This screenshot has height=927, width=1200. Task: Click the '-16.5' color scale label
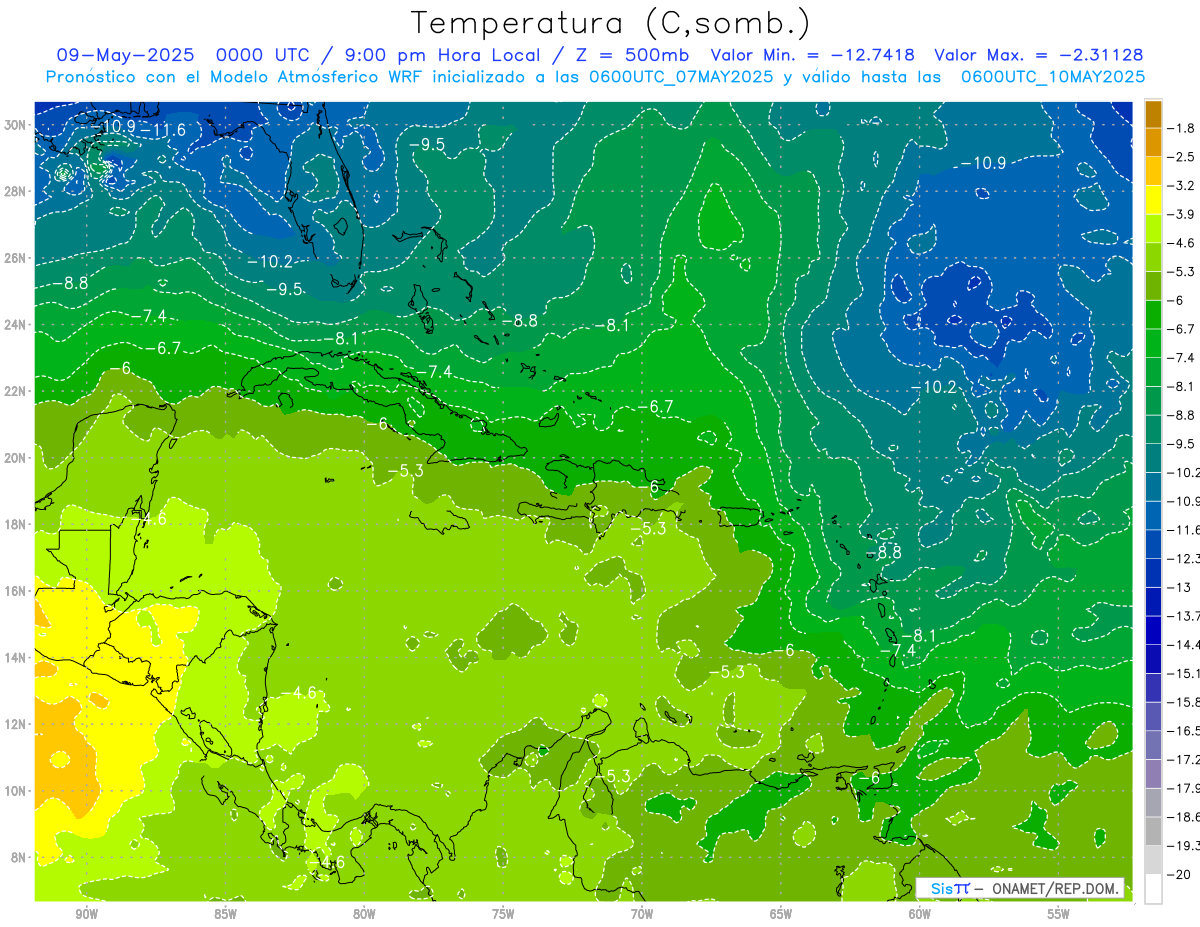click(1184, 731)
